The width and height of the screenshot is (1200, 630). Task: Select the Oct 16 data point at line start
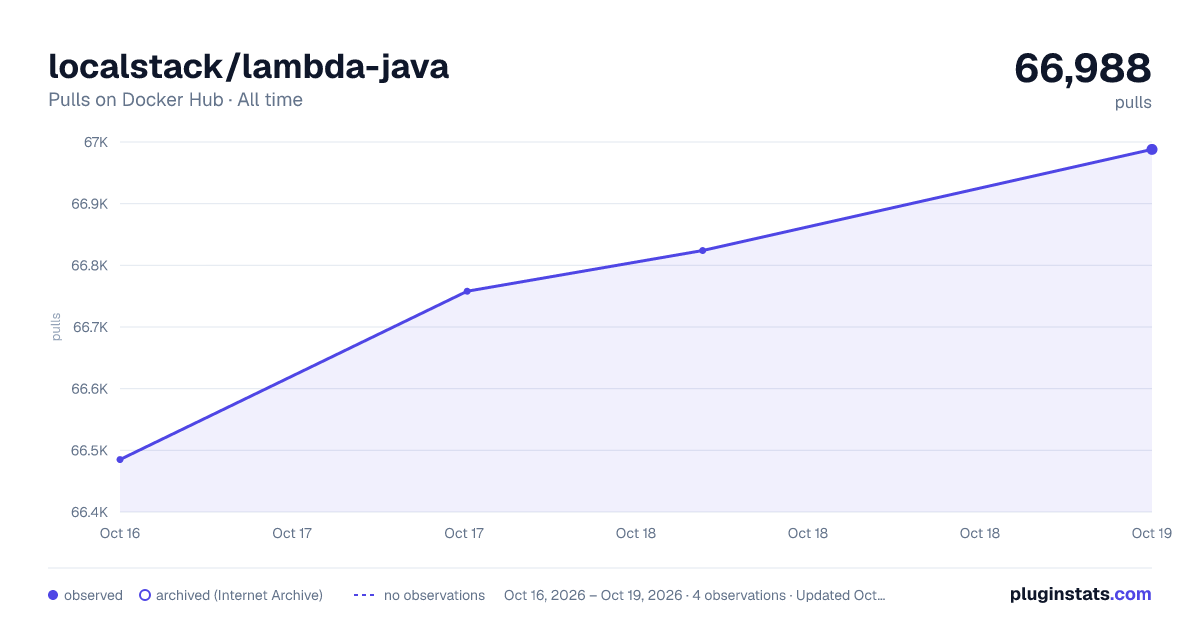120,460
